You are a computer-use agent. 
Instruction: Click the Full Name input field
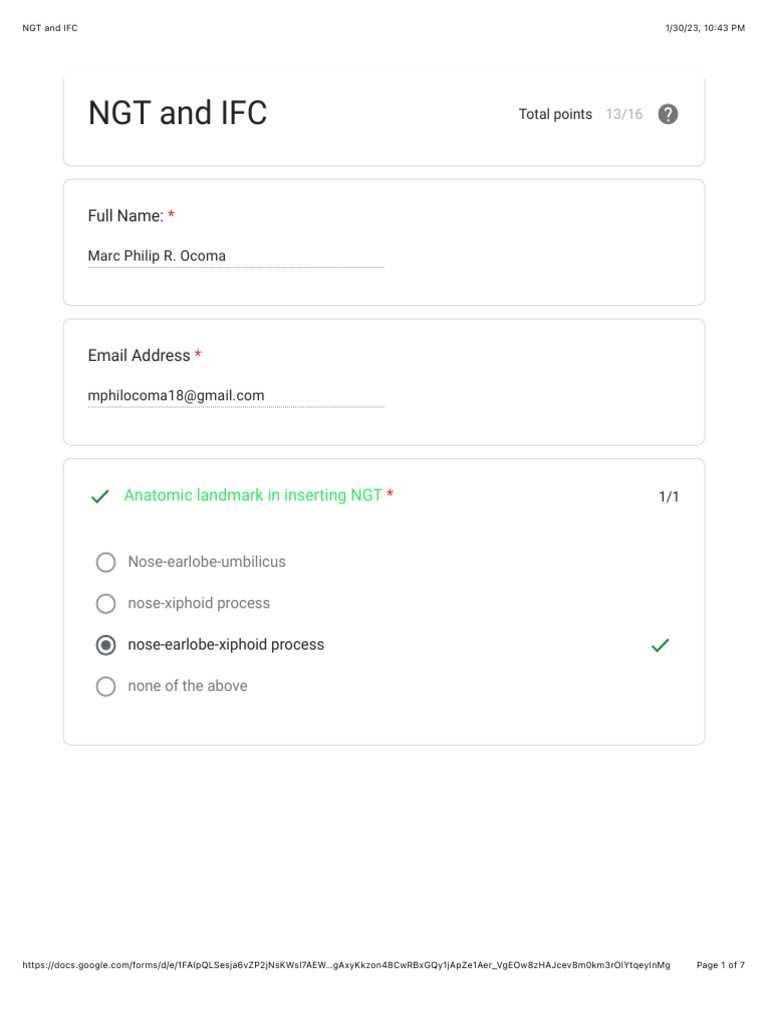(x=235, y=256)
